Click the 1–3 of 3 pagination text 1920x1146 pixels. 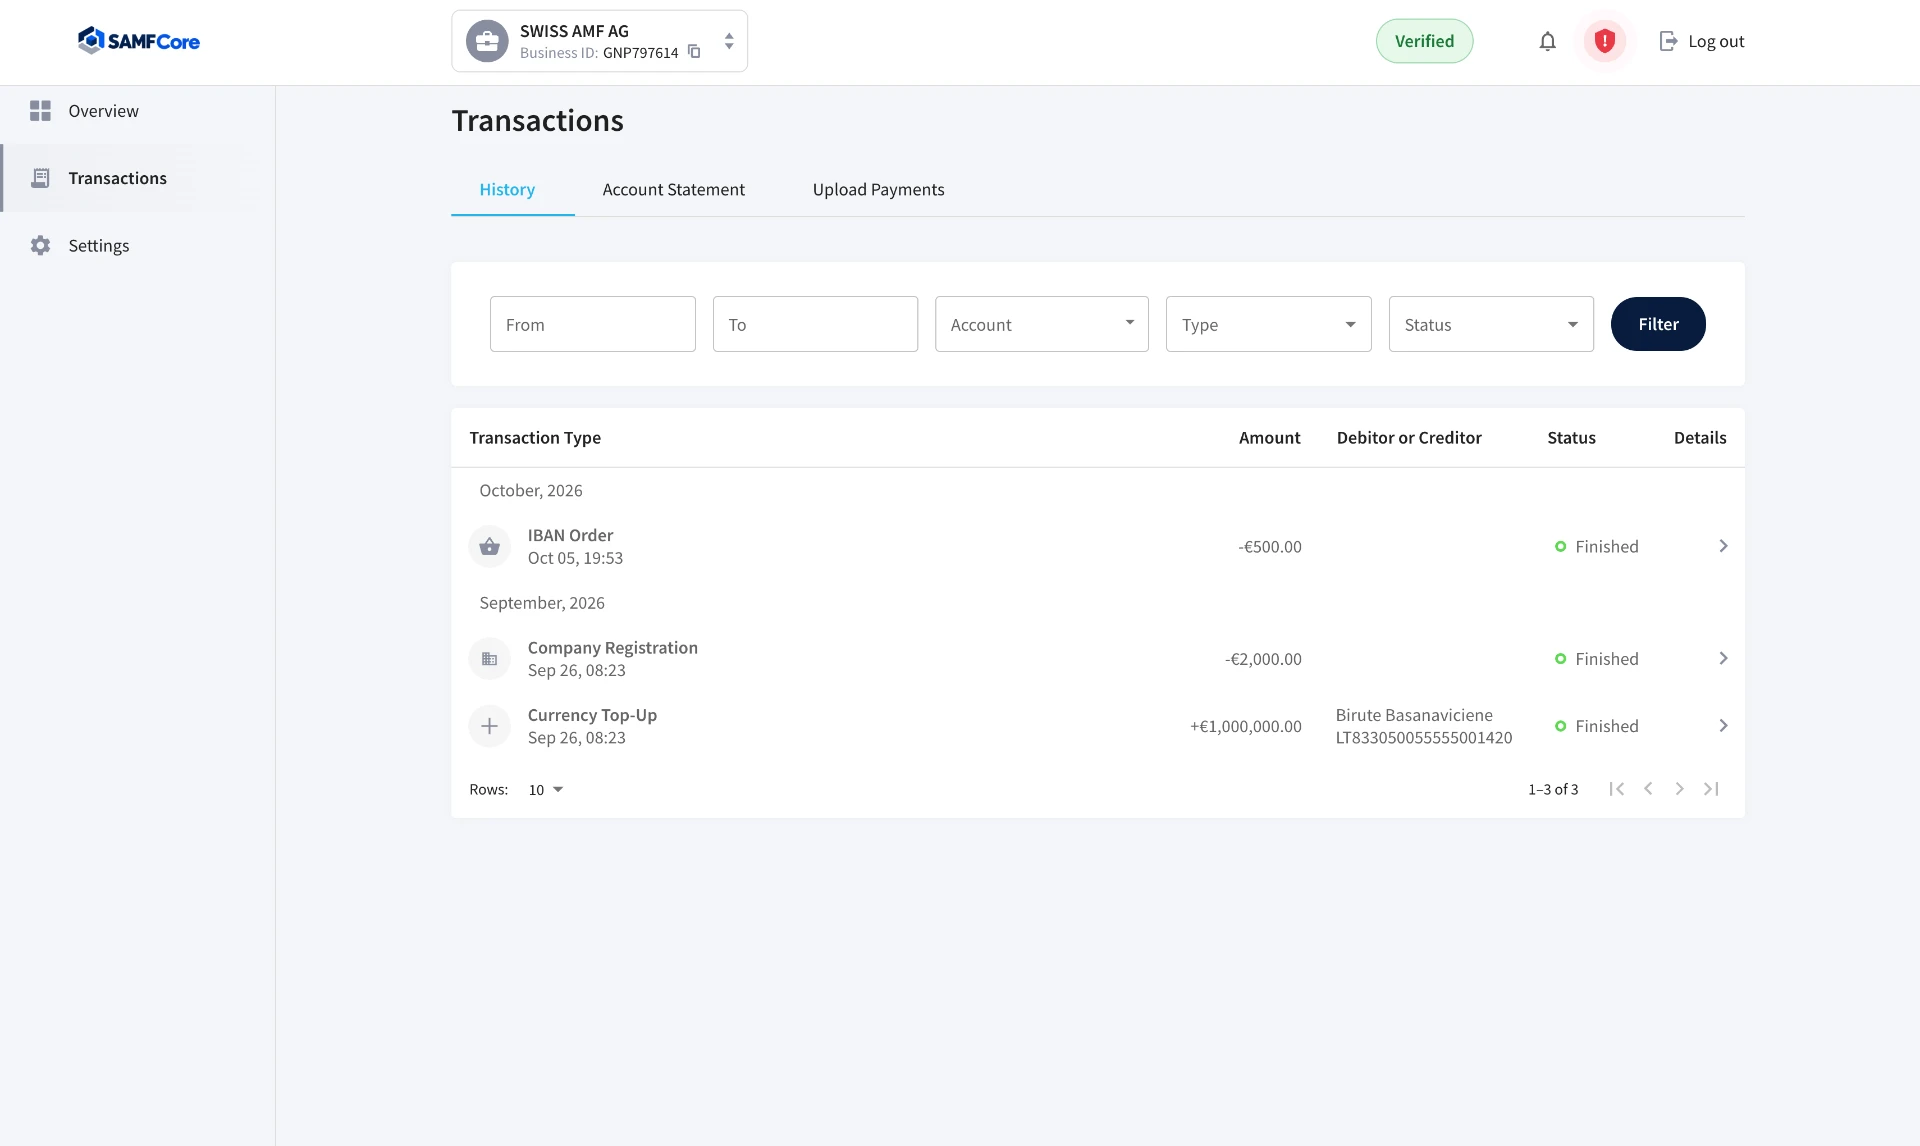[x=1553, y=790]
